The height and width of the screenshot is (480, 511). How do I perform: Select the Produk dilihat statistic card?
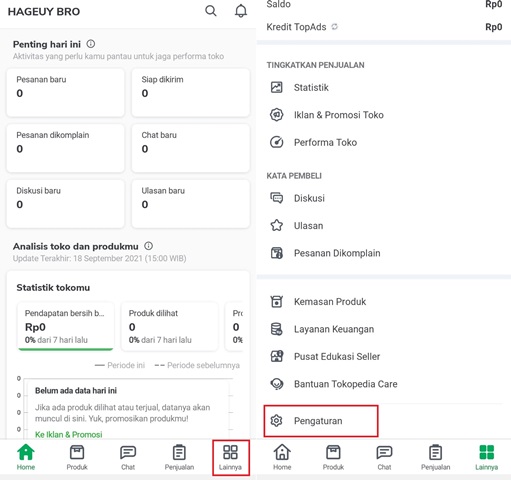click(169, 326)
